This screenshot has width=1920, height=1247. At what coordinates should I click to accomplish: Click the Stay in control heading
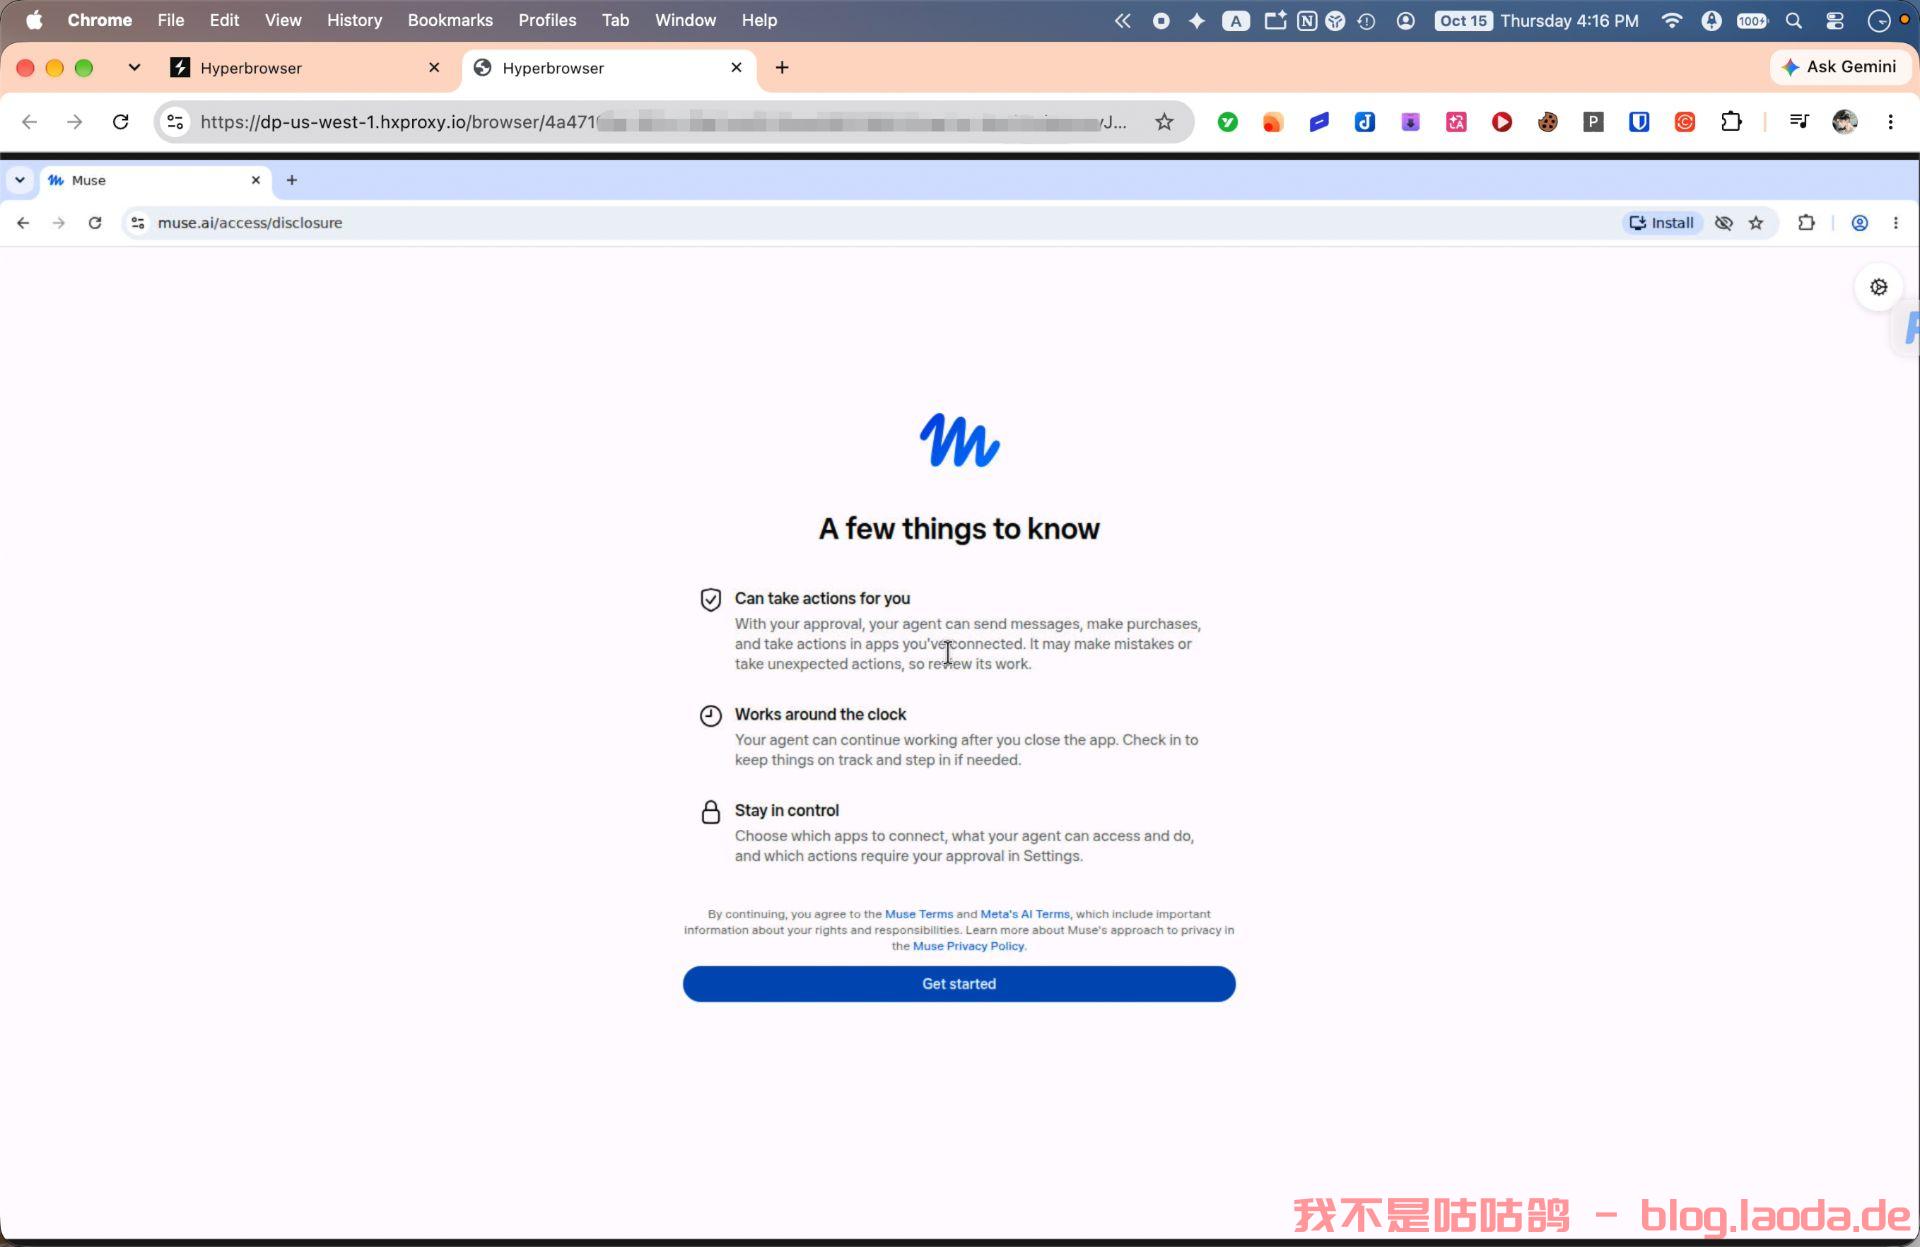pos(787,810)
